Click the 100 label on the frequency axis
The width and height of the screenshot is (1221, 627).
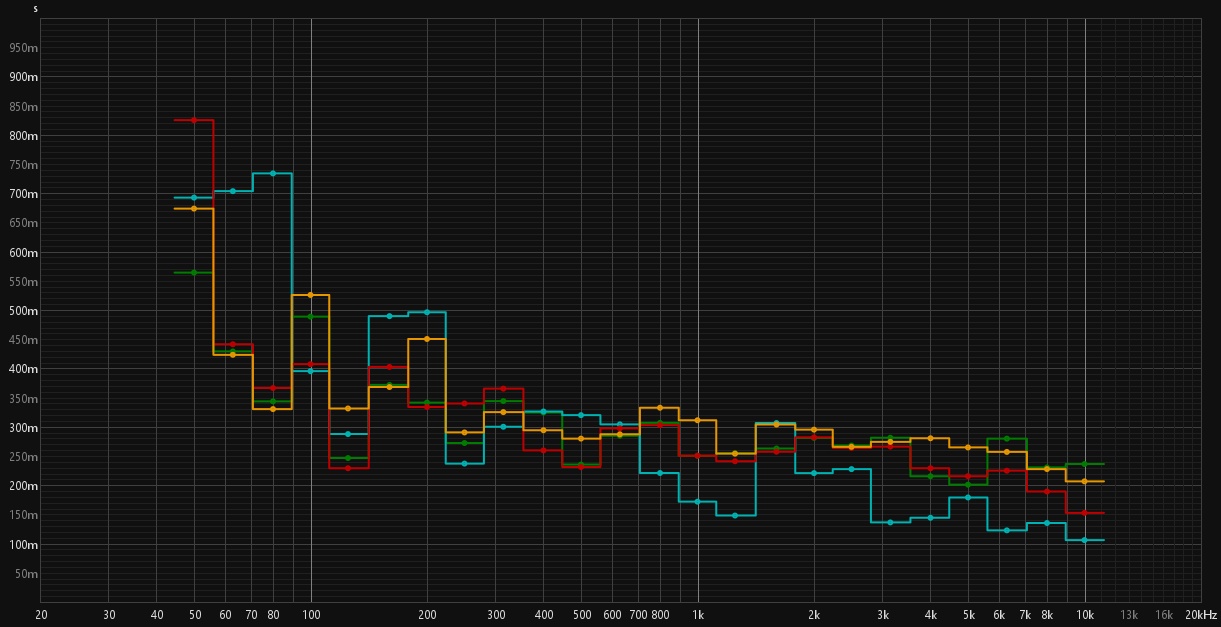[x=311, y=614]
